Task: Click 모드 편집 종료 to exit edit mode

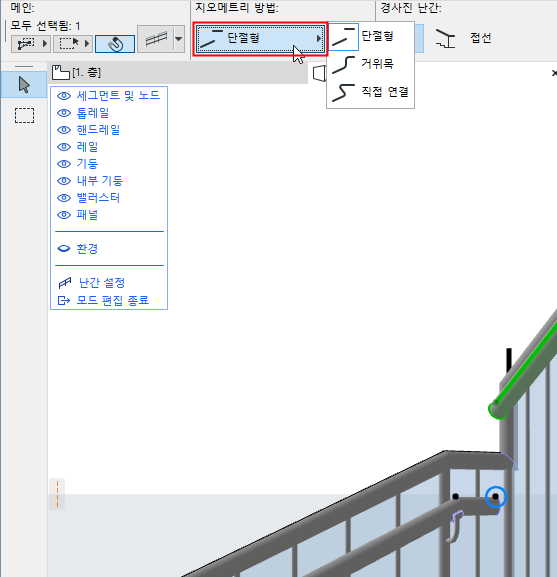Action: [113, 300]
